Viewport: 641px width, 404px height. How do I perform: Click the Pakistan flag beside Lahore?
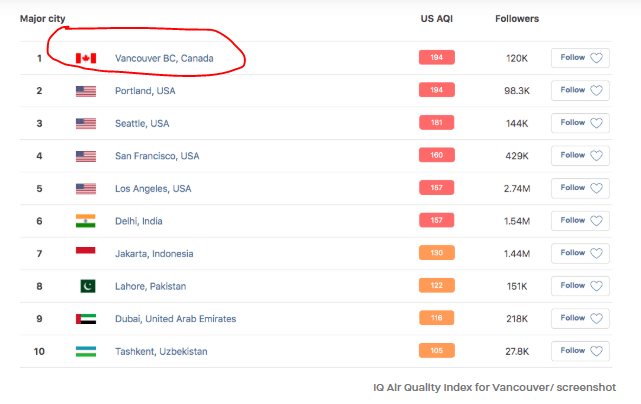(x=87, y=286)
